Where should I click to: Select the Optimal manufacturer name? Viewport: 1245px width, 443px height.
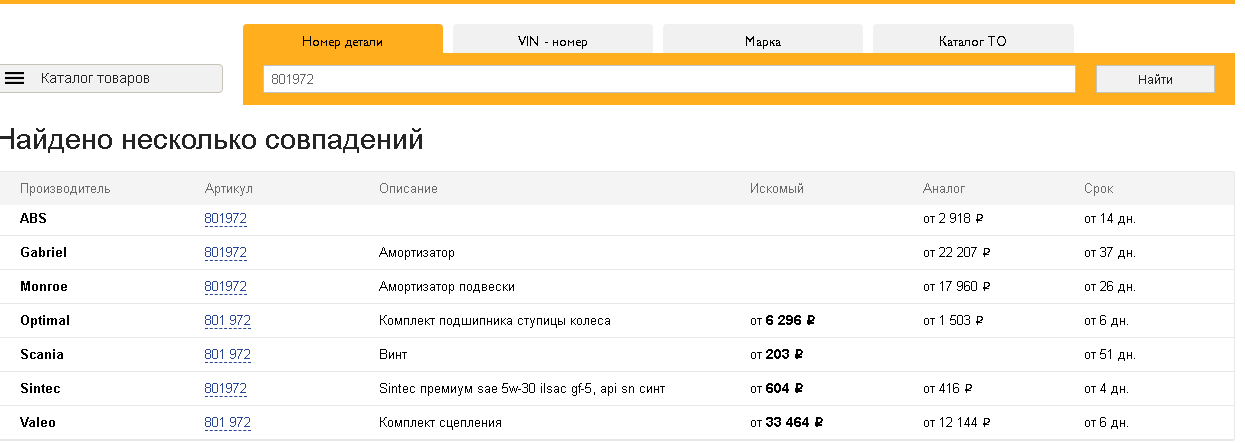(x=45, y=320)
